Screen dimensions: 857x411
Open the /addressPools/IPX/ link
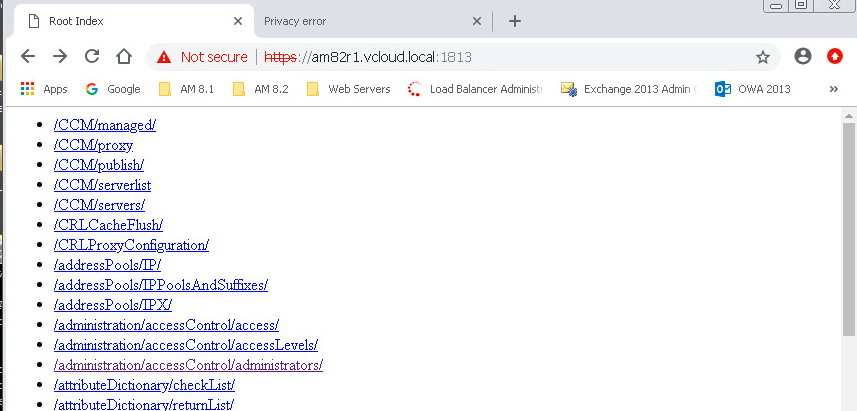tap(113, 305)
